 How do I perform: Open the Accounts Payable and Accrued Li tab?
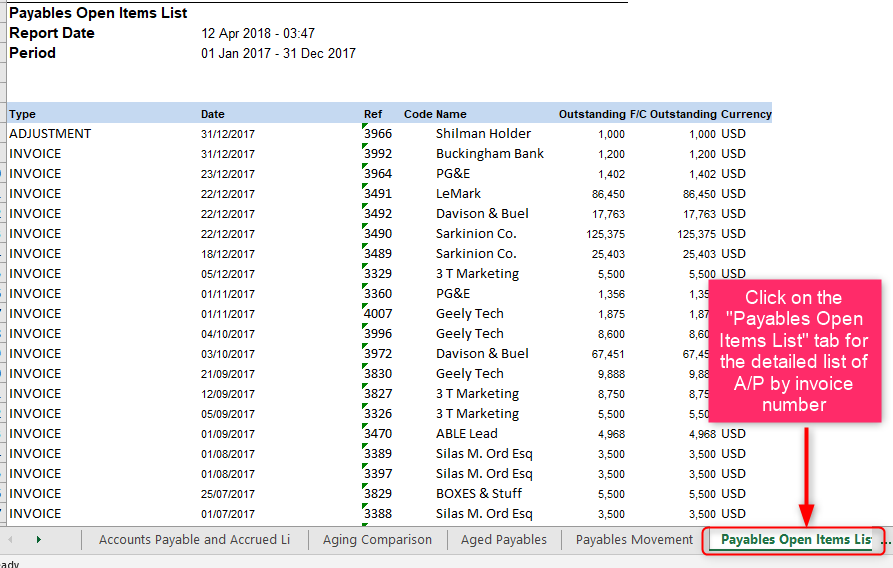click(x=194, y=540)
